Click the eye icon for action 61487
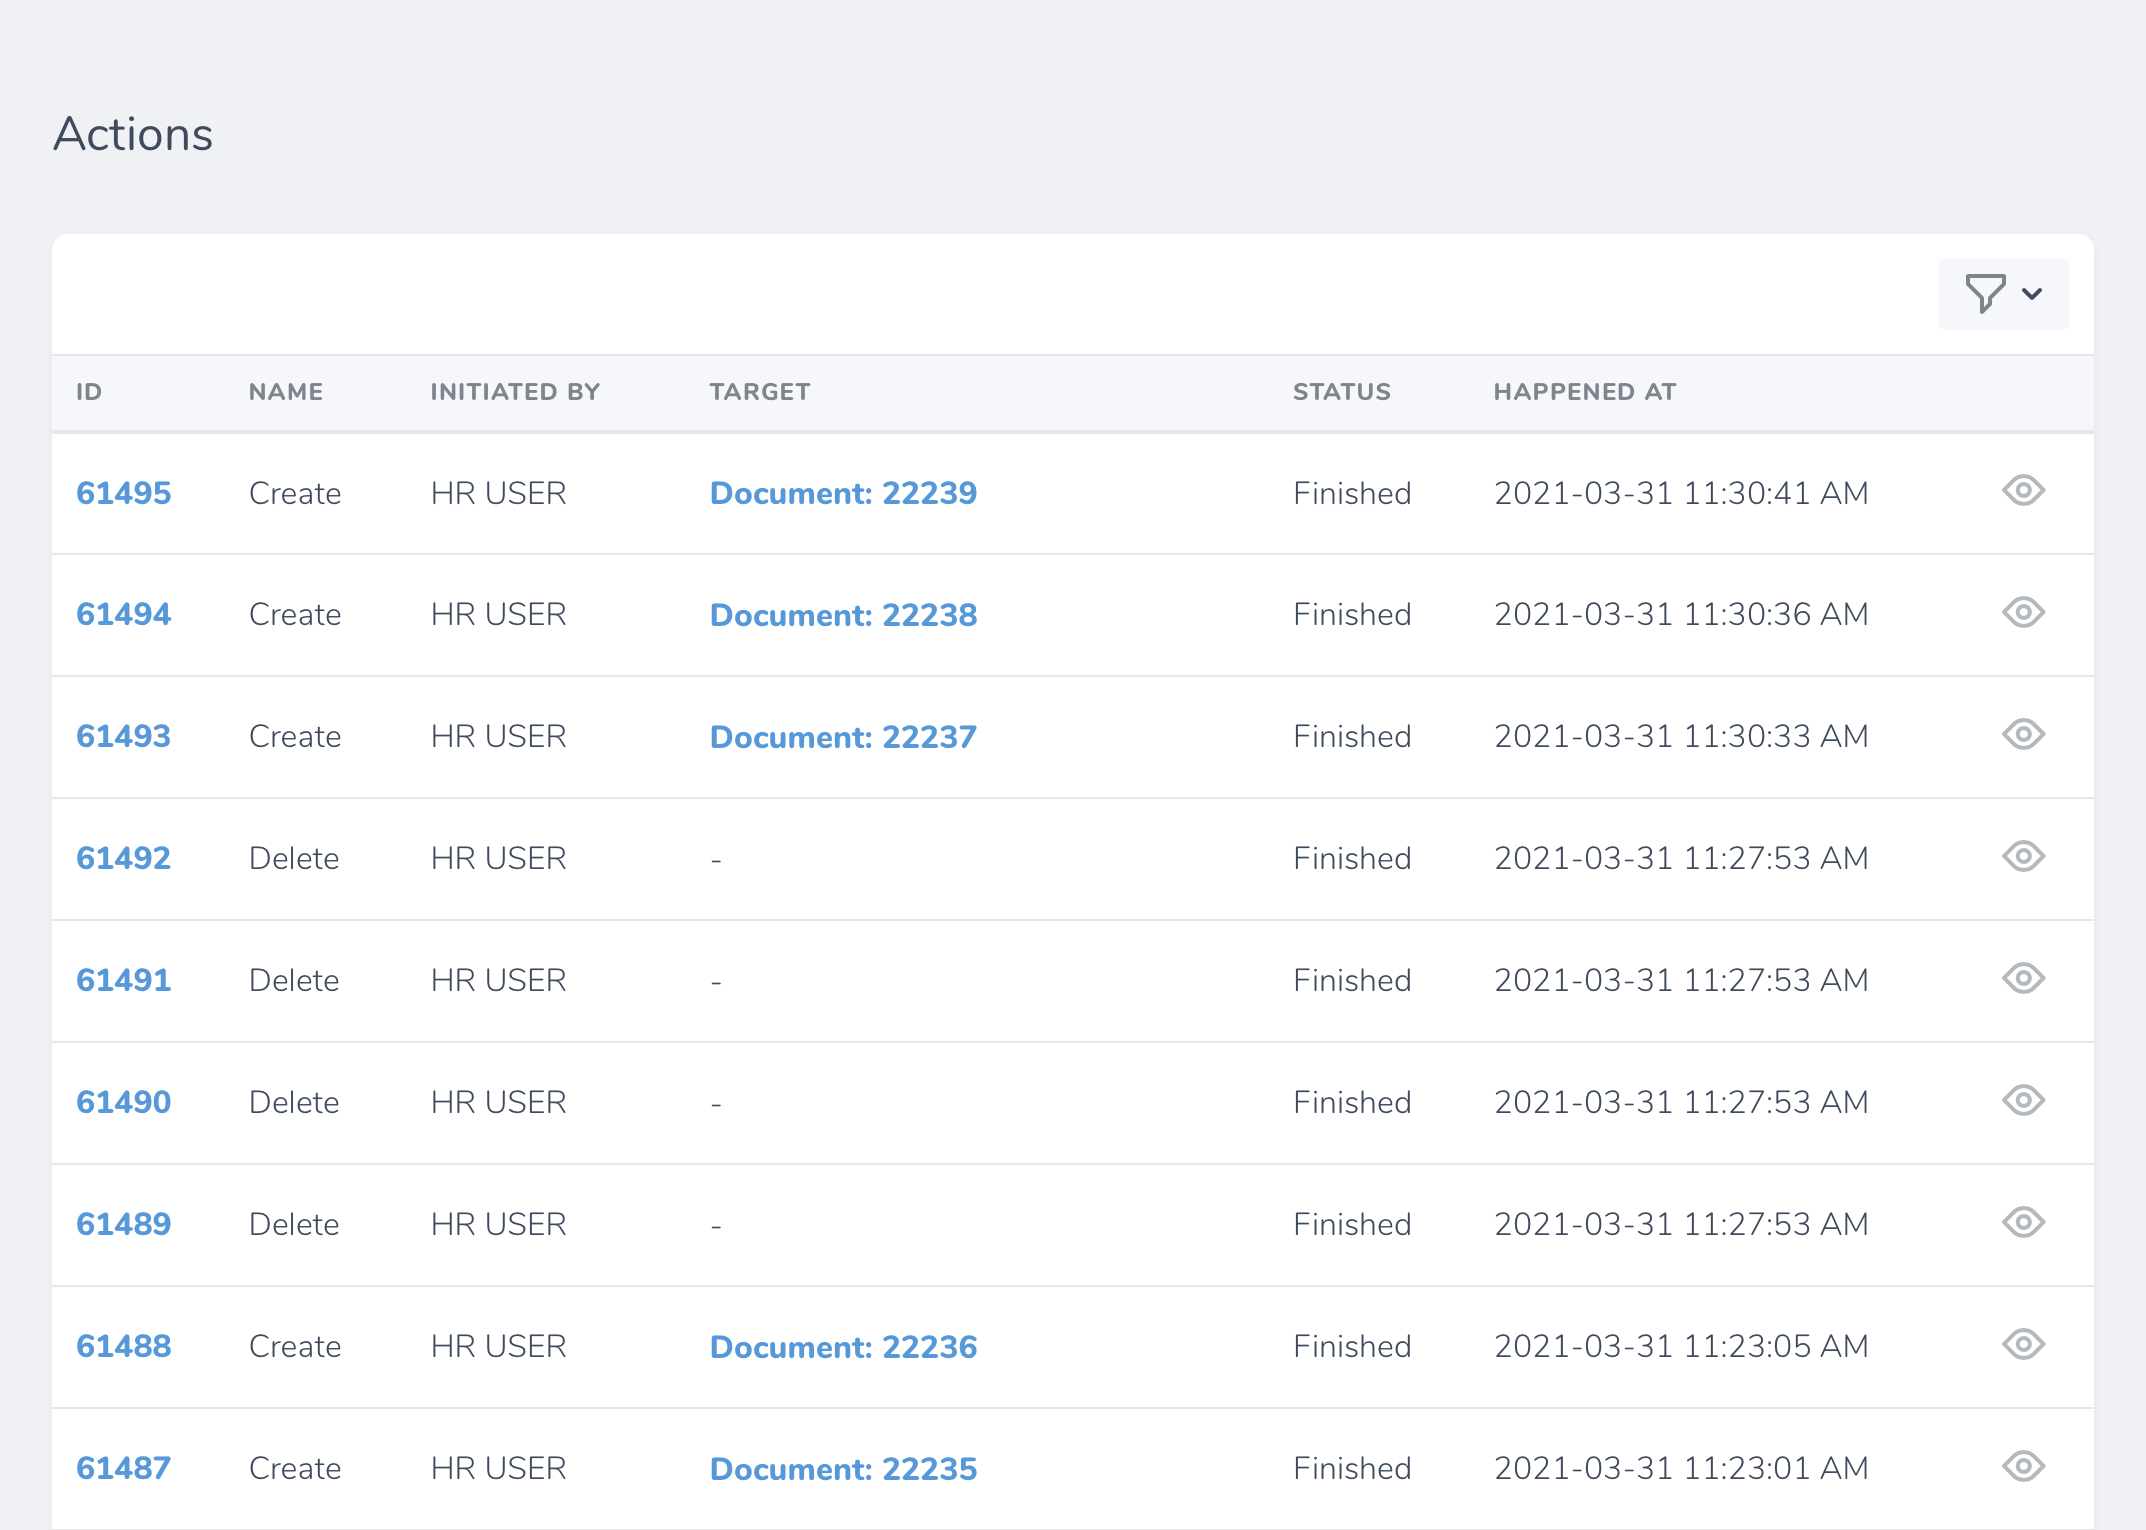Screen dimensions: 2146x1530 tap(2022, 1467)
